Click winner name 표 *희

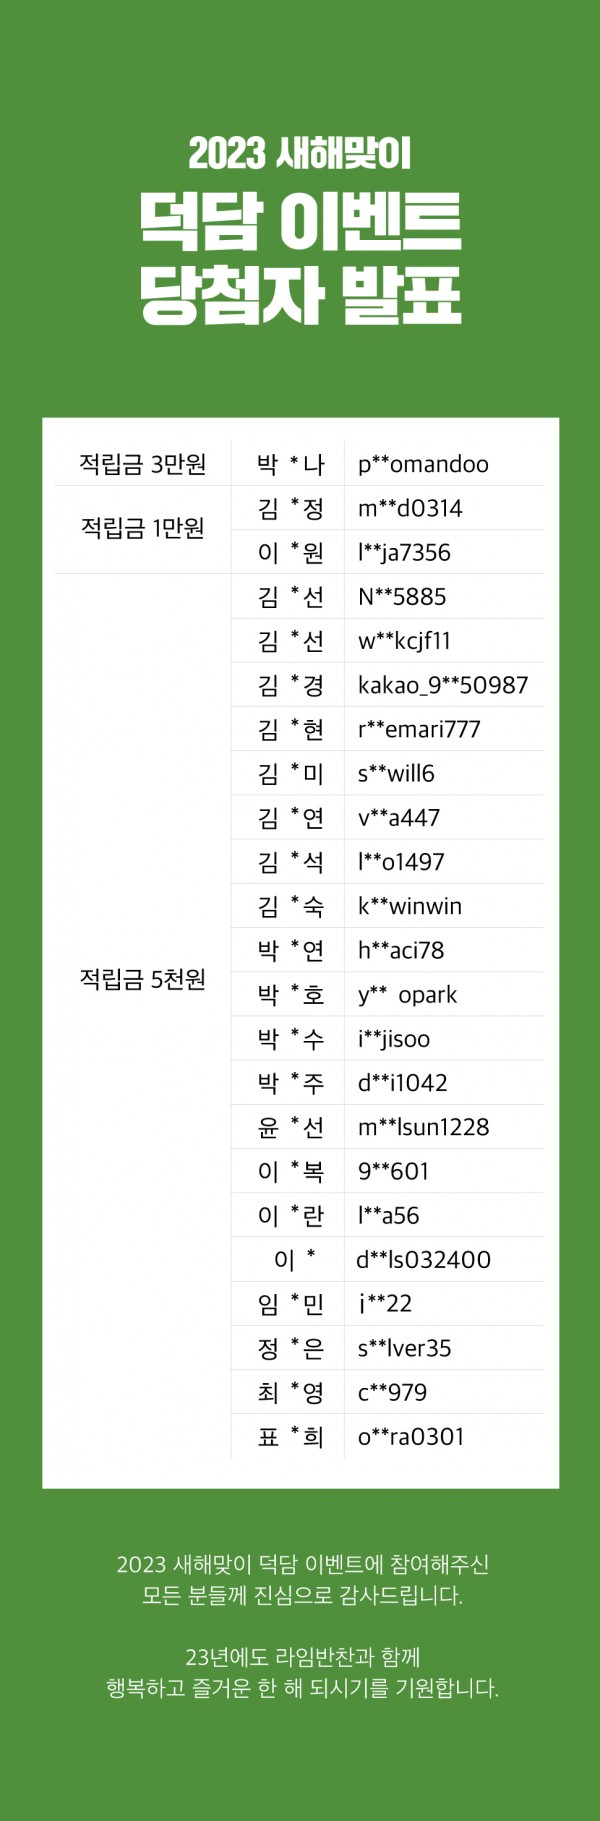(x=291, y=1437)
